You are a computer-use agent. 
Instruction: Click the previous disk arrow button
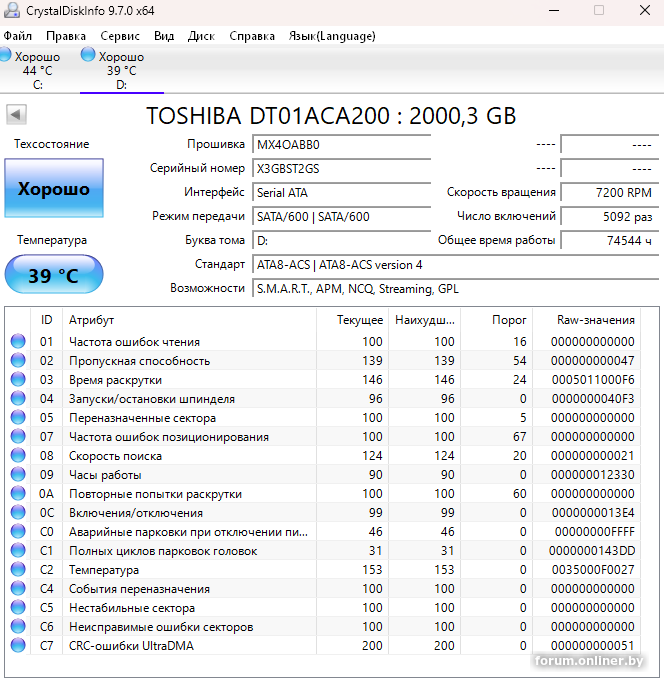point(15,114)
